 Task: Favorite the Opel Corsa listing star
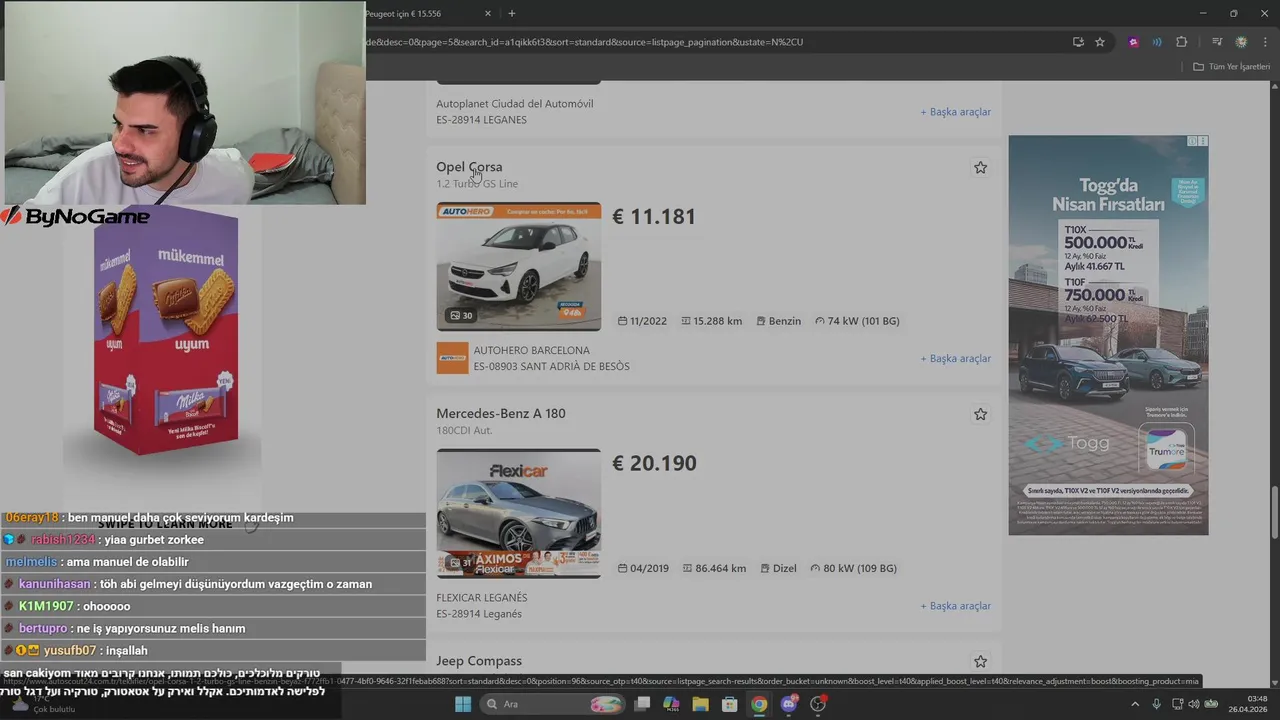point(980,168)
